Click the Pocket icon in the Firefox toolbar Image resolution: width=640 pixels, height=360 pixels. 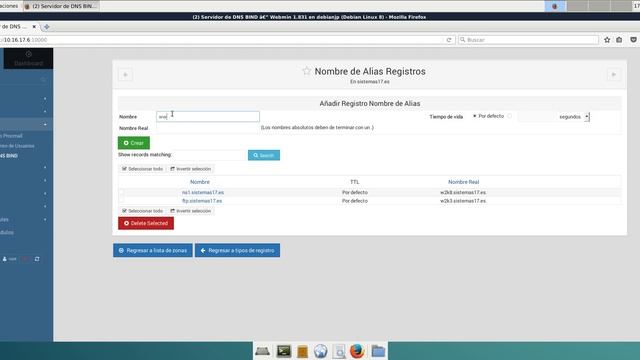pos(633,40)
